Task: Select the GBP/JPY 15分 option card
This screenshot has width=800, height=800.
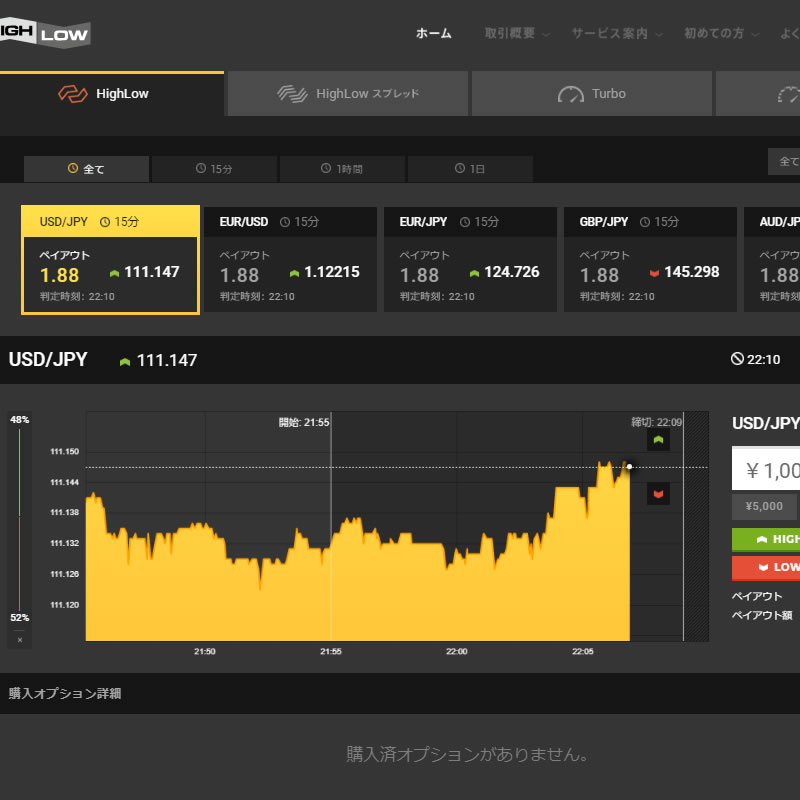Action: (651, 260)
